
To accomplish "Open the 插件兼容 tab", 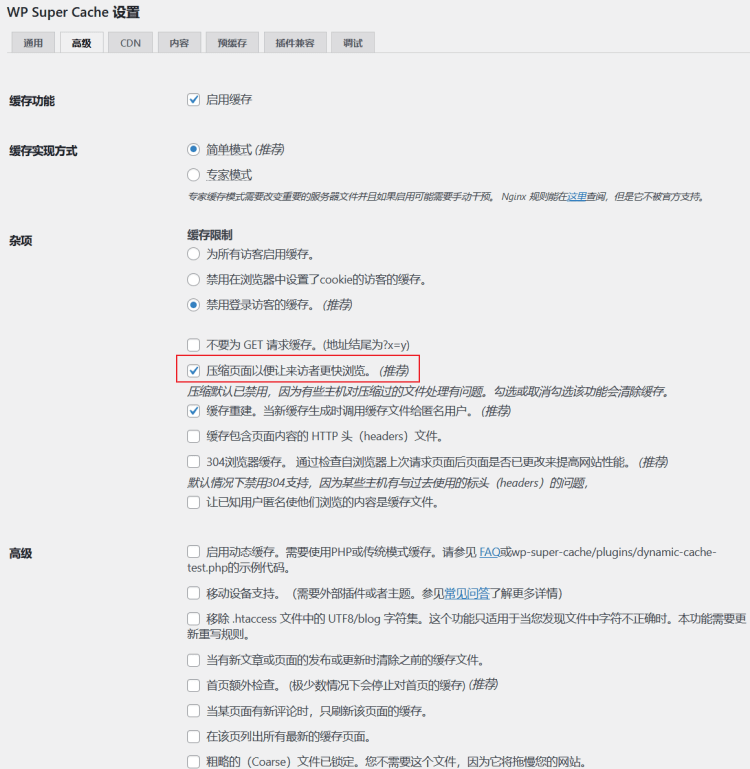I will [295, 43].
